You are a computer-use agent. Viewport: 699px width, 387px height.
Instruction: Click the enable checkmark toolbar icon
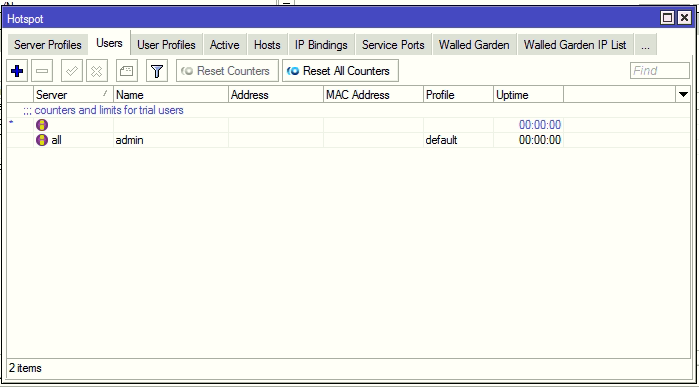[72, 71]
